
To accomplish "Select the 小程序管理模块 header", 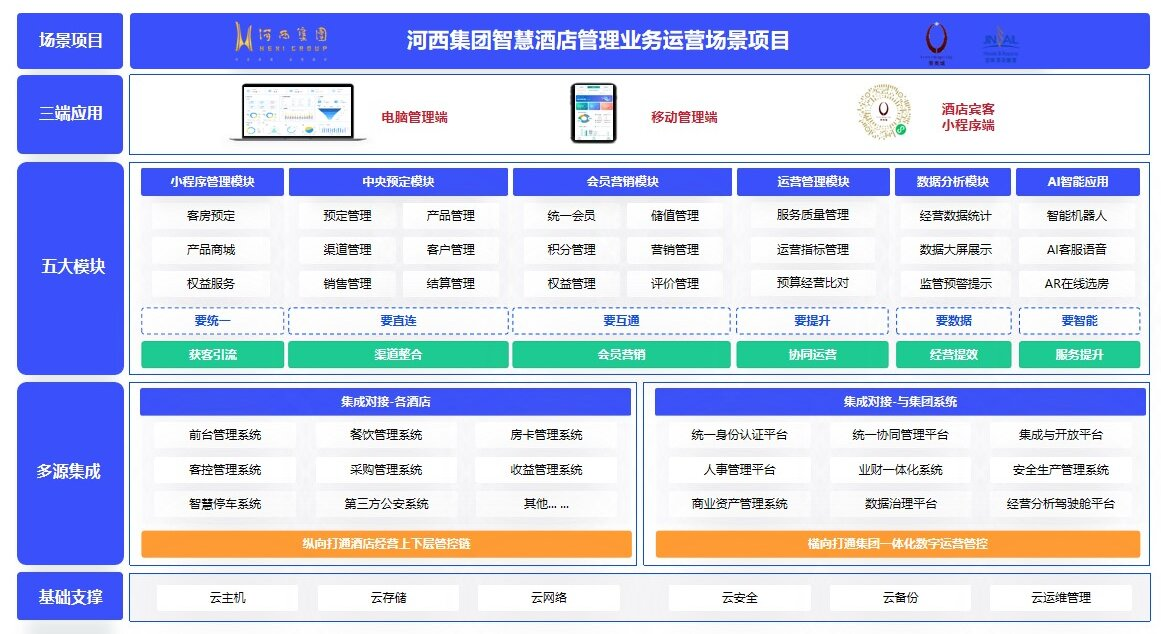I will 212,182.
